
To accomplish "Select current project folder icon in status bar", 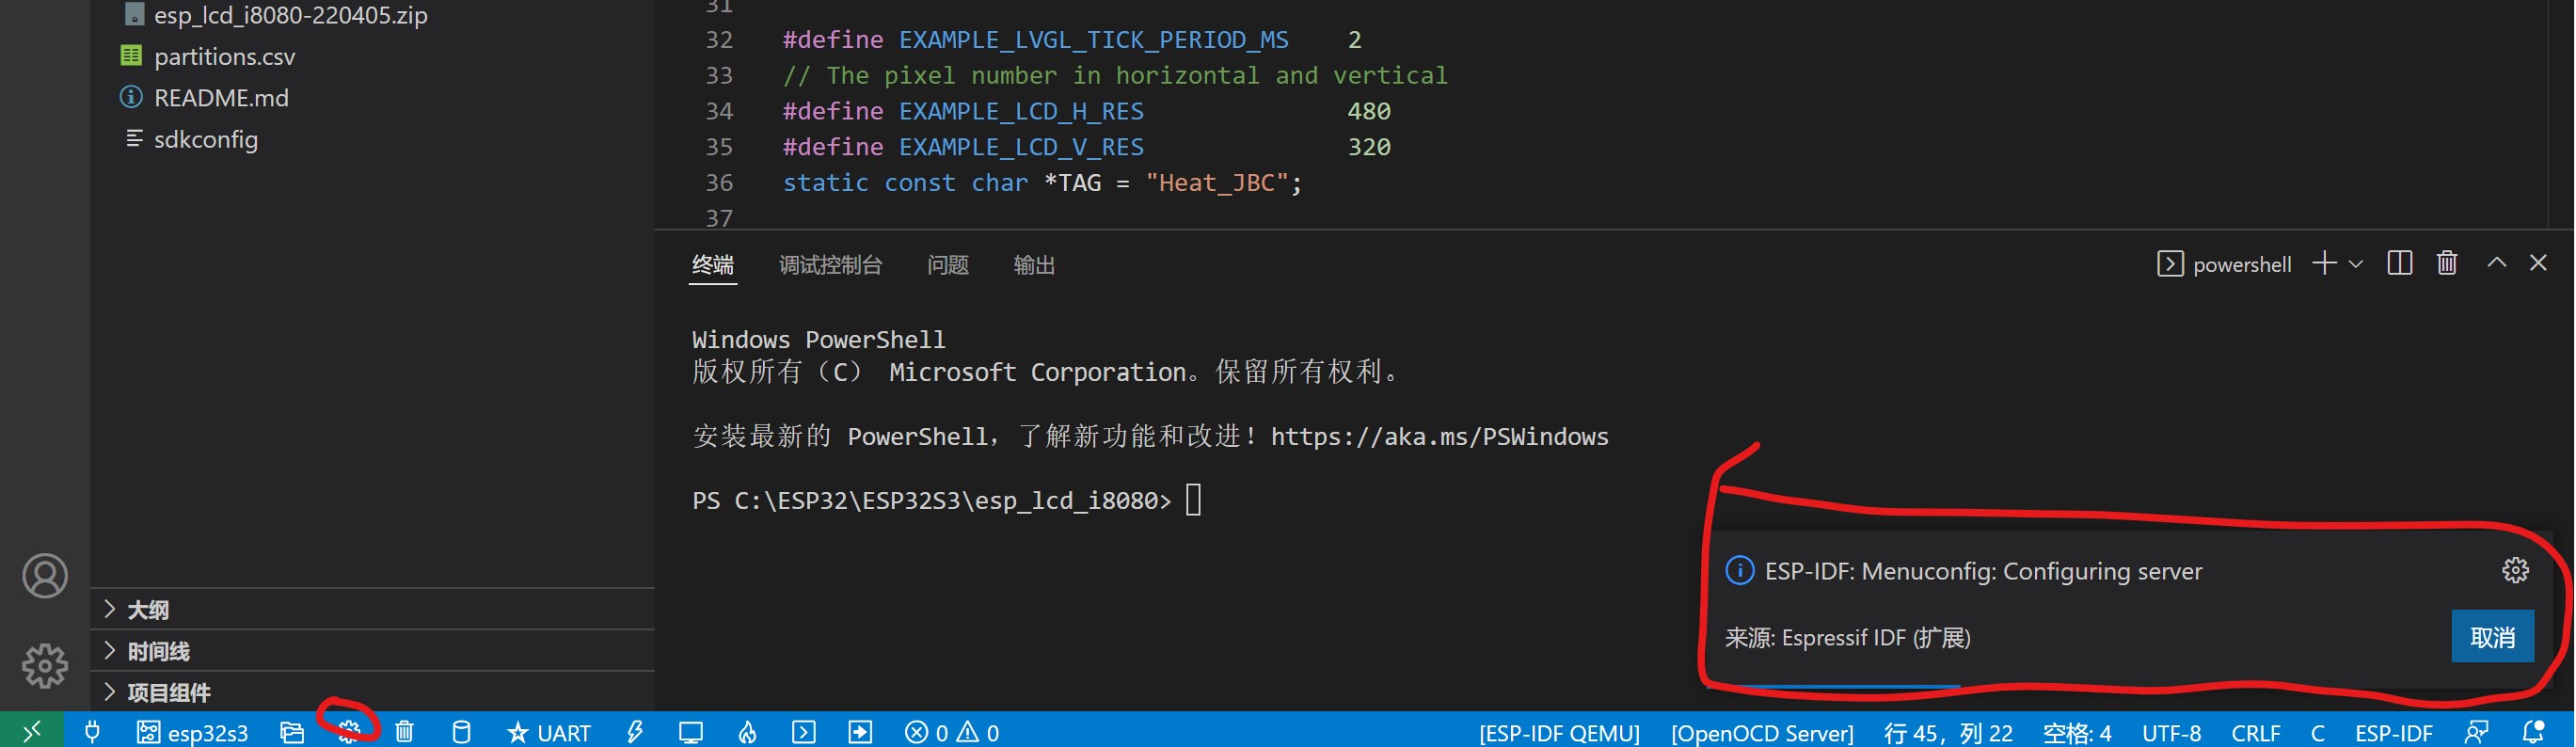I will (x=291, y=732).
